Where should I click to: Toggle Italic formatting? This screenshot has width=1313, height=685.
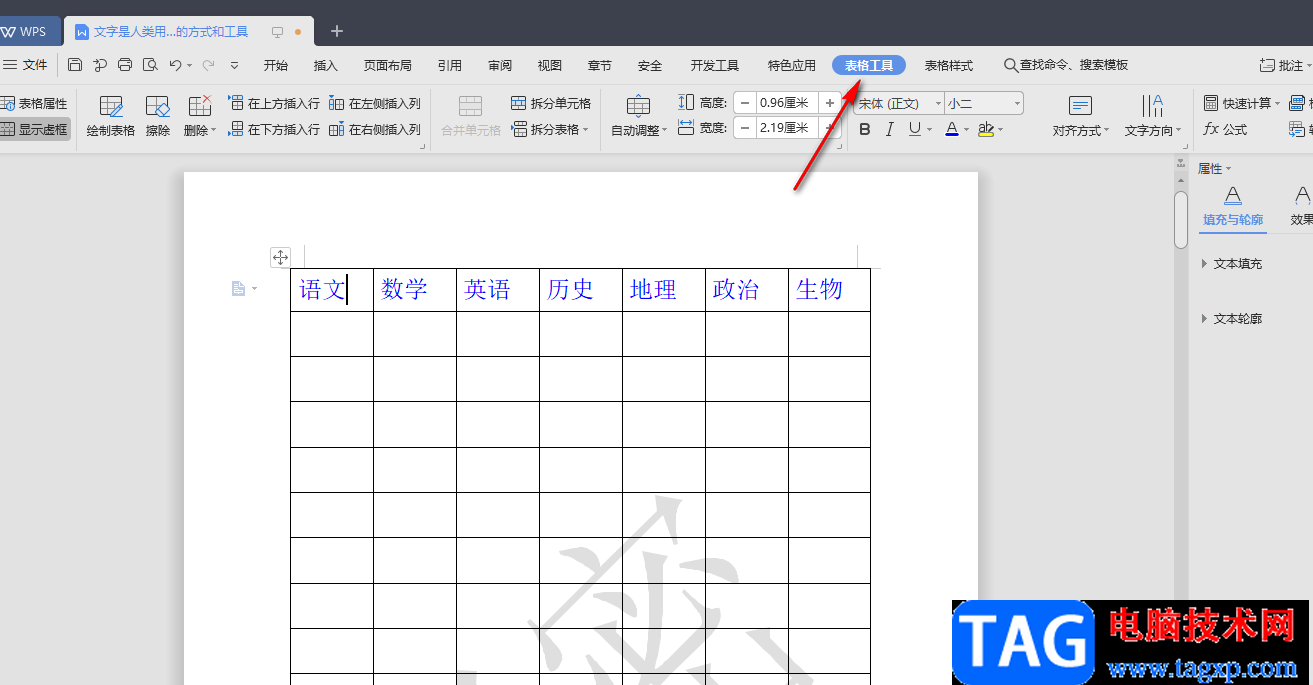890,129
